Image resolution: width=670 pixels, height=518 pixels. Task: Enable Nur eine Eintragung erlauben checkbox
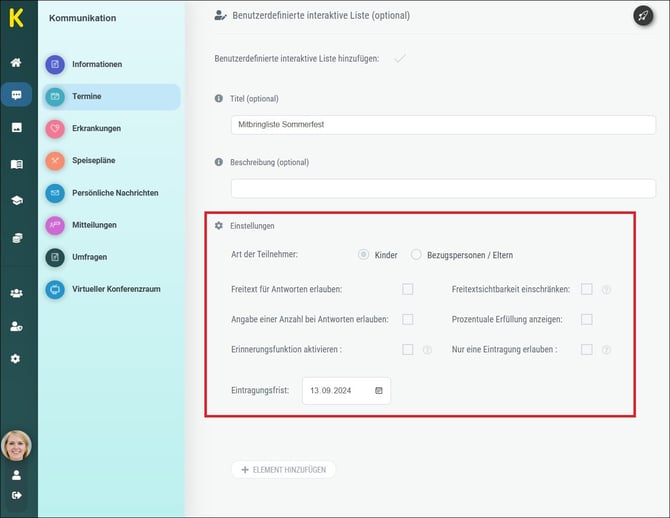coord(587,350)
